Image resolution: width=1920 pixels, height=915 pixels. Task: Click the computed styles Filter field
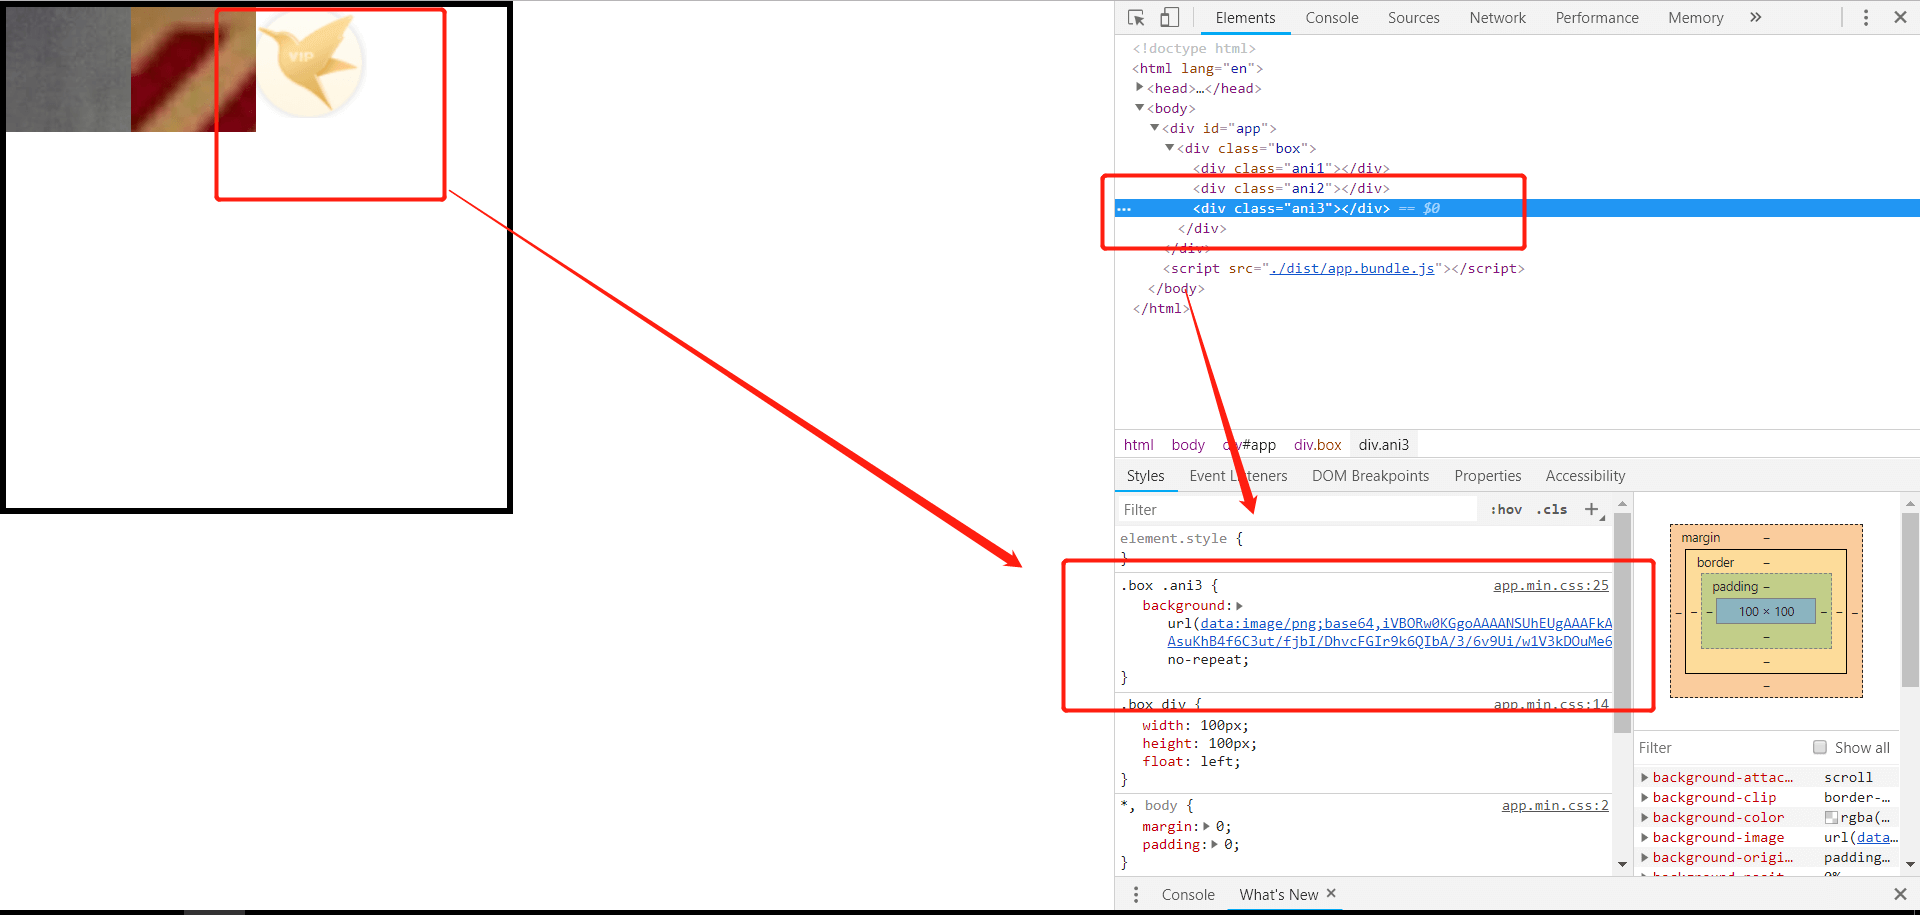point(1720,747)
